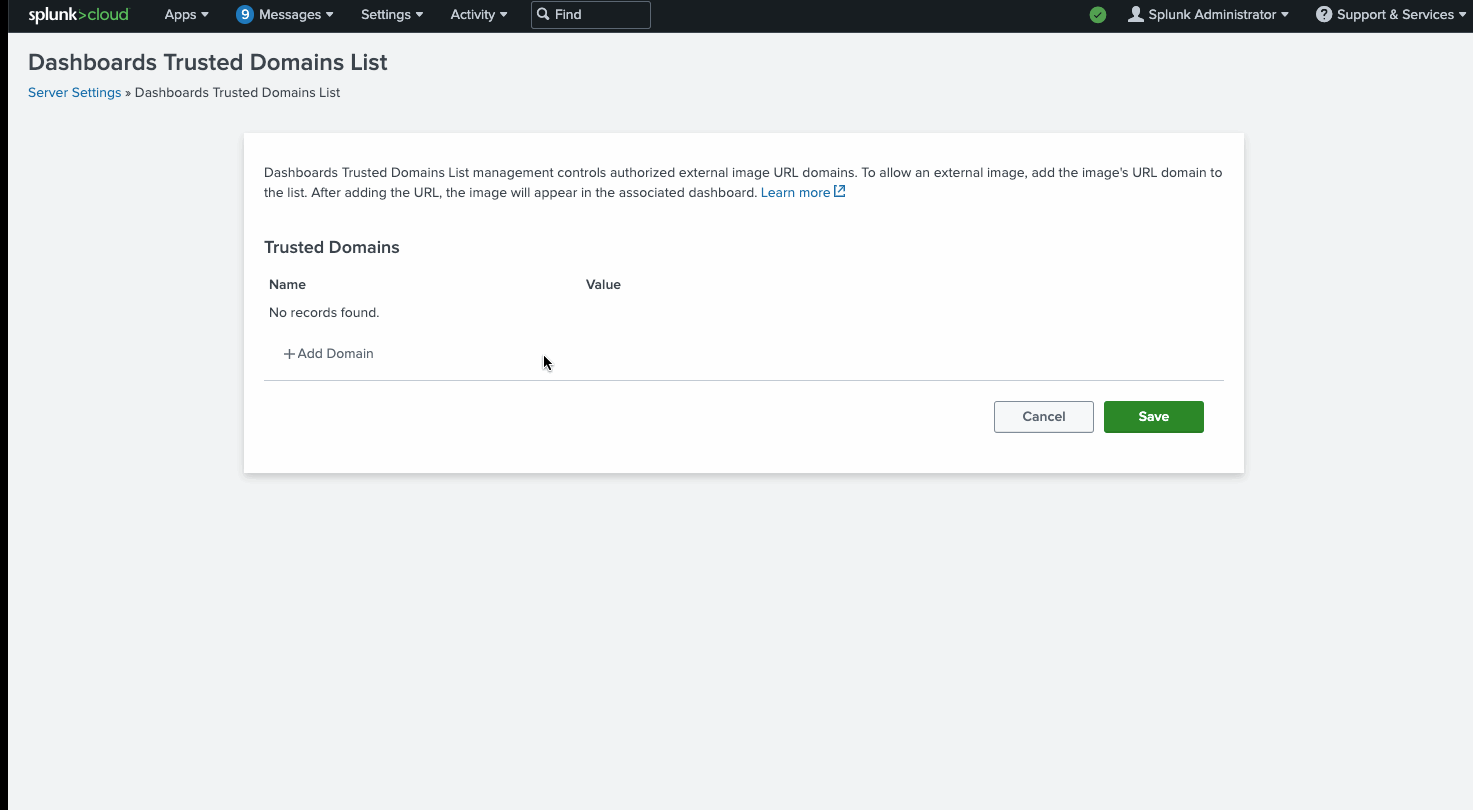Click the Splunk Administrator user icon
1473x810 pixels.
pos(1135,15)
